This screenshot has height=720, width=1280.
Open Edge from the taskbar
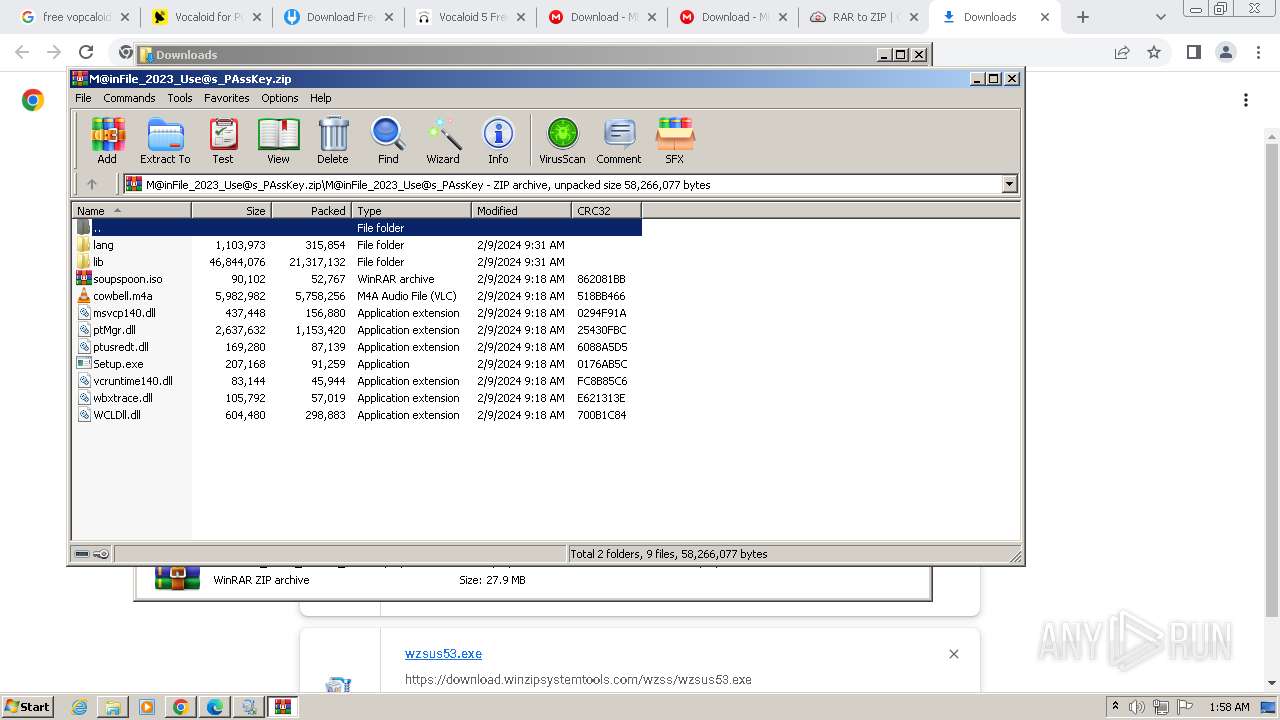click(x=215, y=707)
